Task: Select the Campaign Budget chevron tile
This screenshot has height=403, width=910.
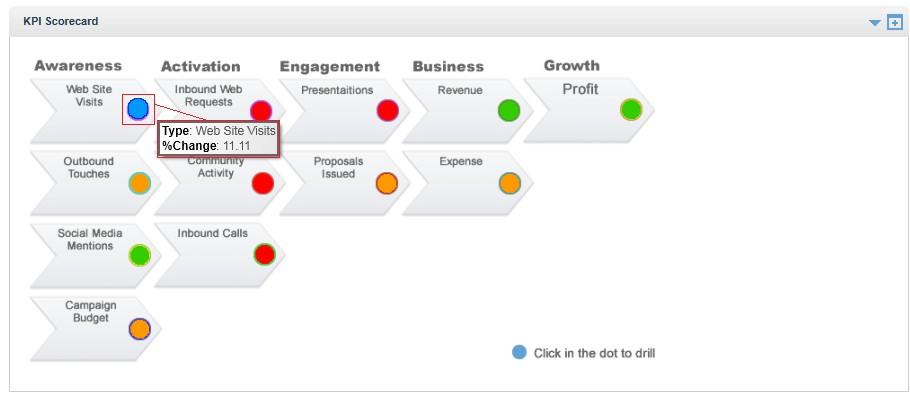Action: coord(95,329)
